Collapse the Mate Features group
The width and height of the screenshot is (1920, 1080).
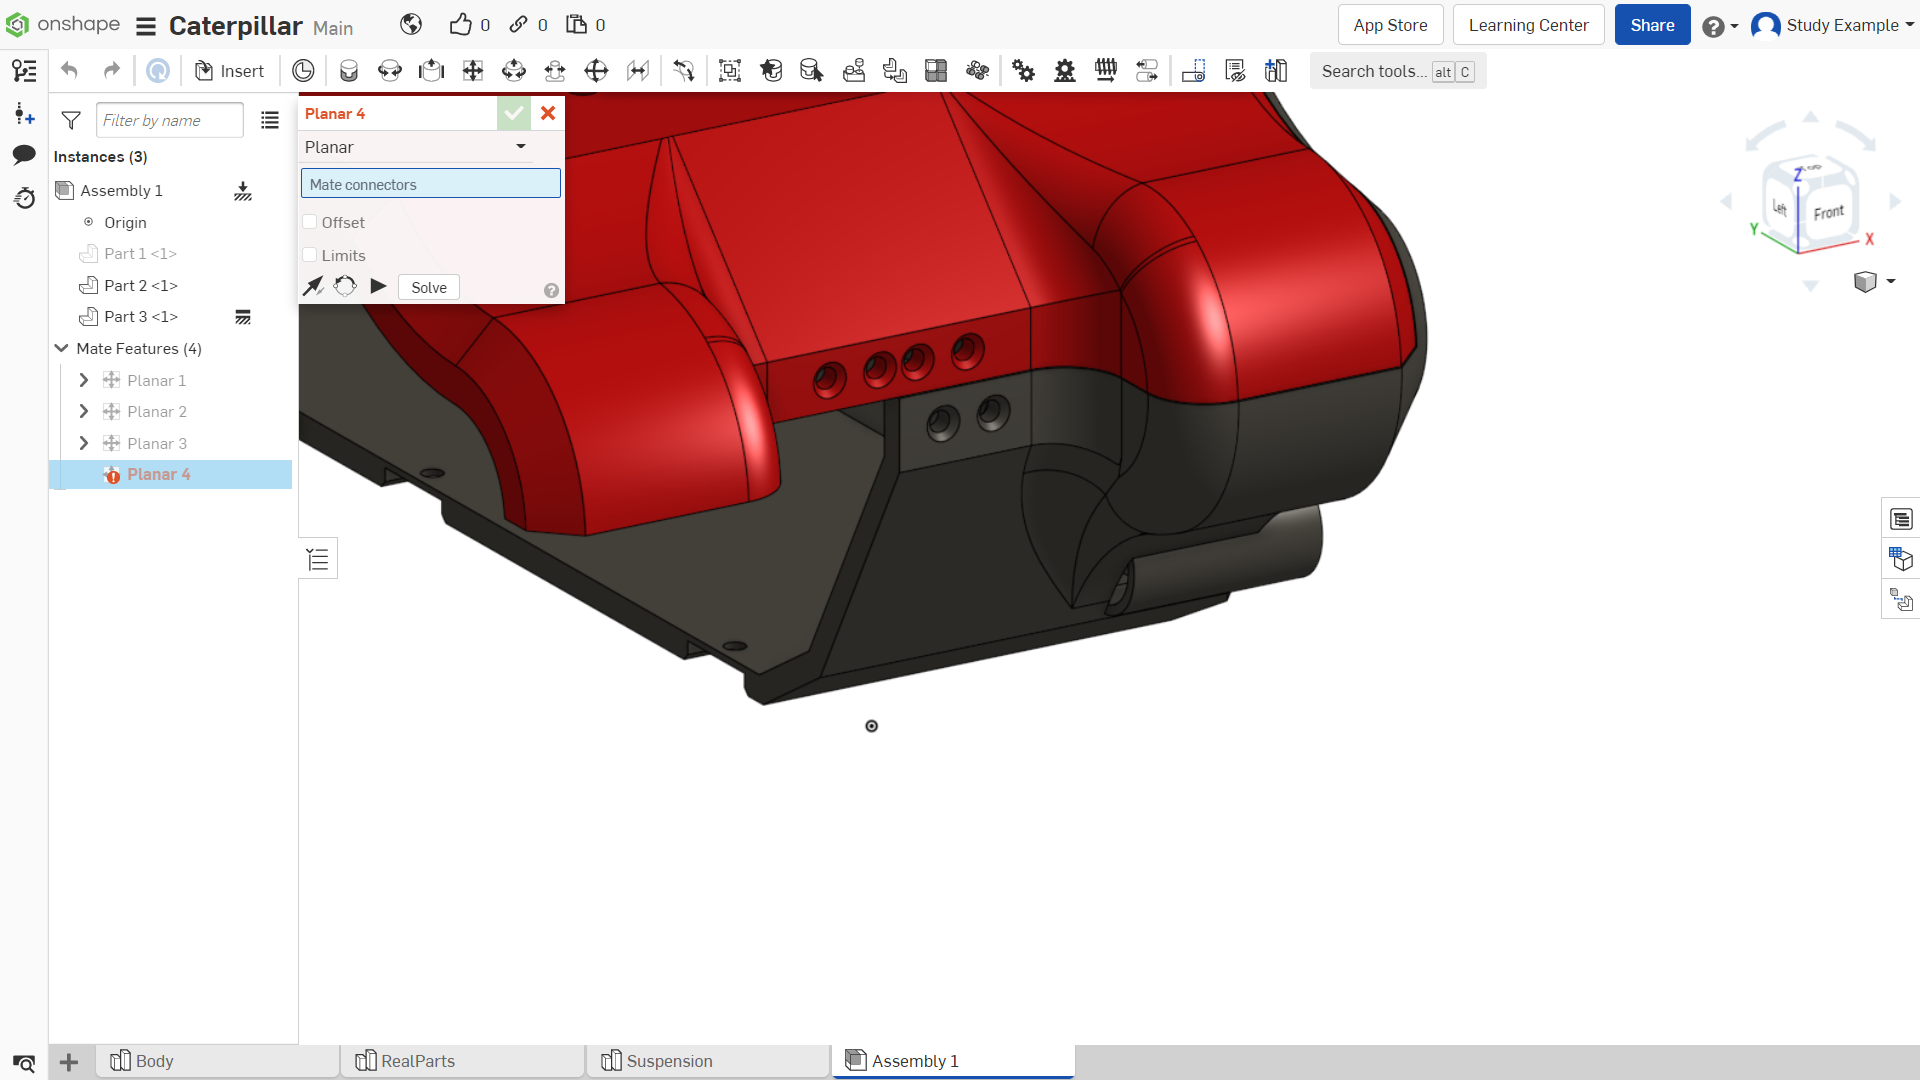click(61, 348)
